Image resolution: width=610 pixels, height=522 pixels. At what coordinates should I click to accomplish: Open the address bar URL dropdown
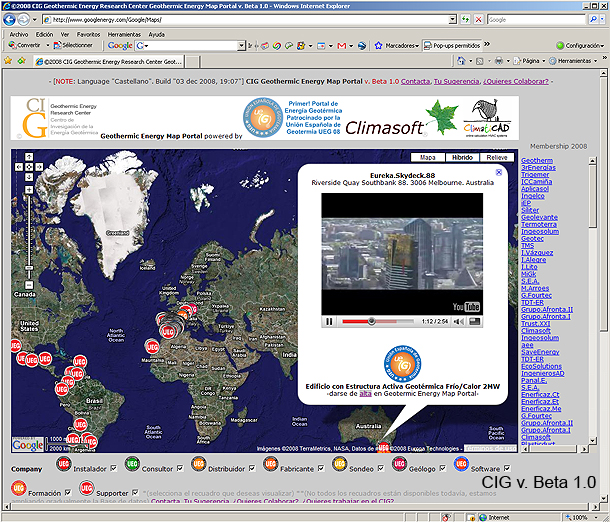(452, 19)
